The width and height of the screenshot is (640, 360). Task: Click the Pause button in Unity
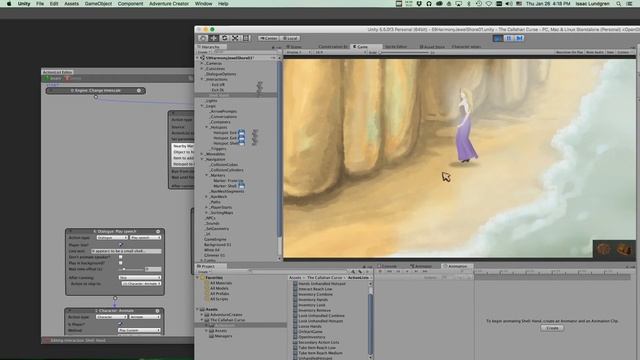[x=509, y=38]
